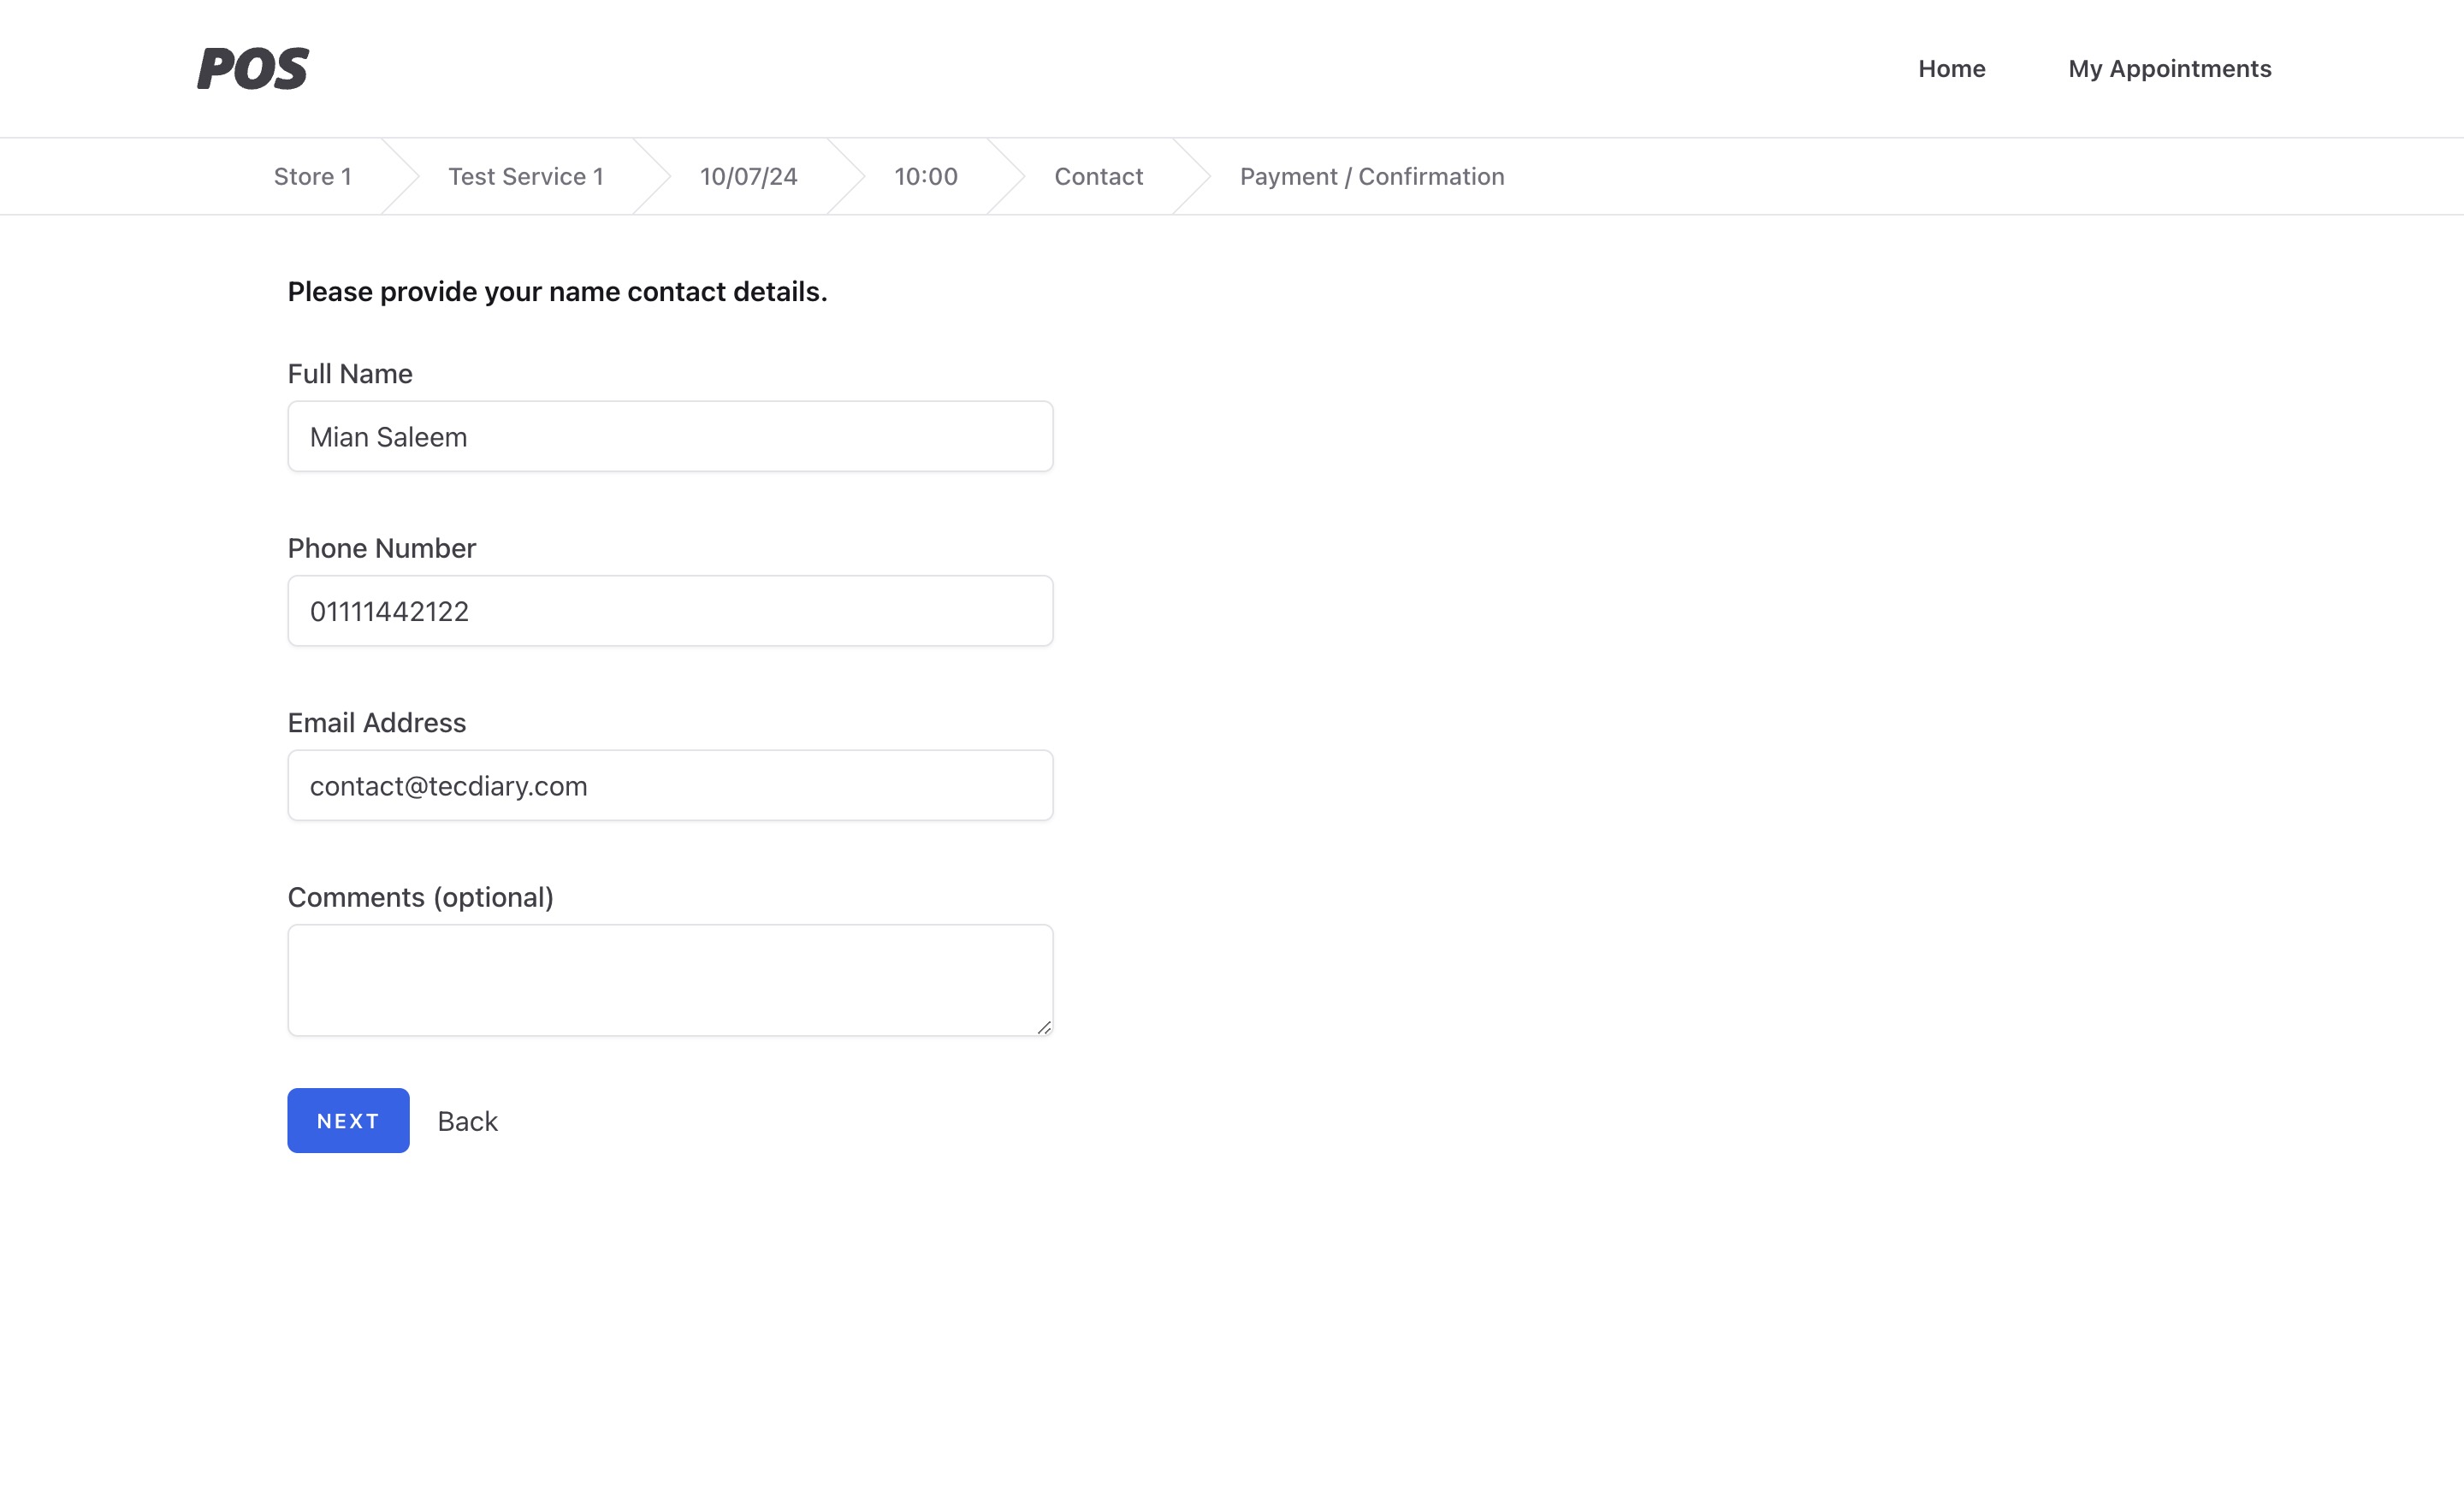
Task: Open the Home page link
Action: pos(1951,69)
